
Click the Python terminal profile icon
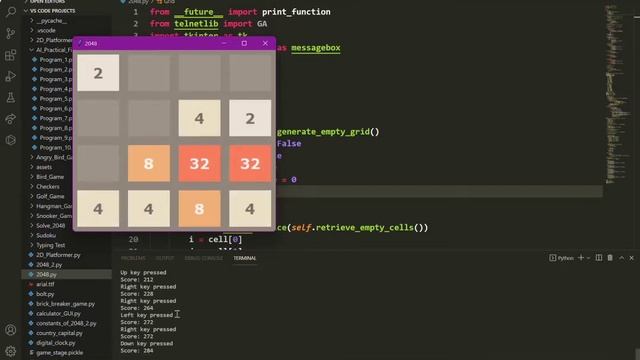(552, 258)
